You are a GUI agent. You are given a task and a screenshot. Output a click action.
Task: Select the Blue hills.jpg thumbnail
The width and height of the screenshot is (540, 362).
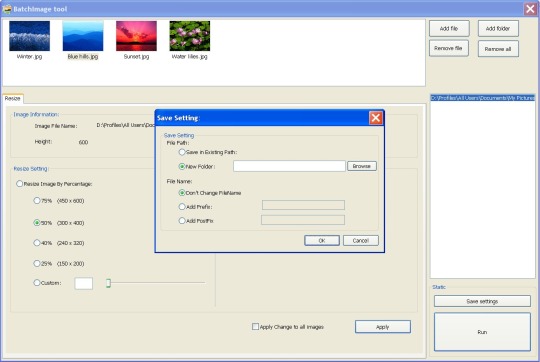click(x=83, y=36)
